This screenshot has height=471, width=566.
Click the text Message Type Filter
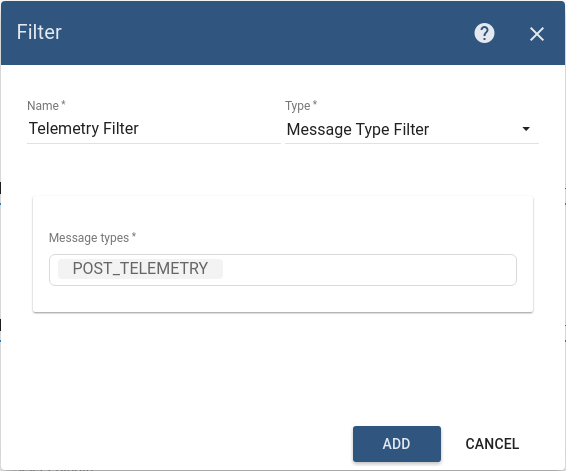tap(358, 129)
